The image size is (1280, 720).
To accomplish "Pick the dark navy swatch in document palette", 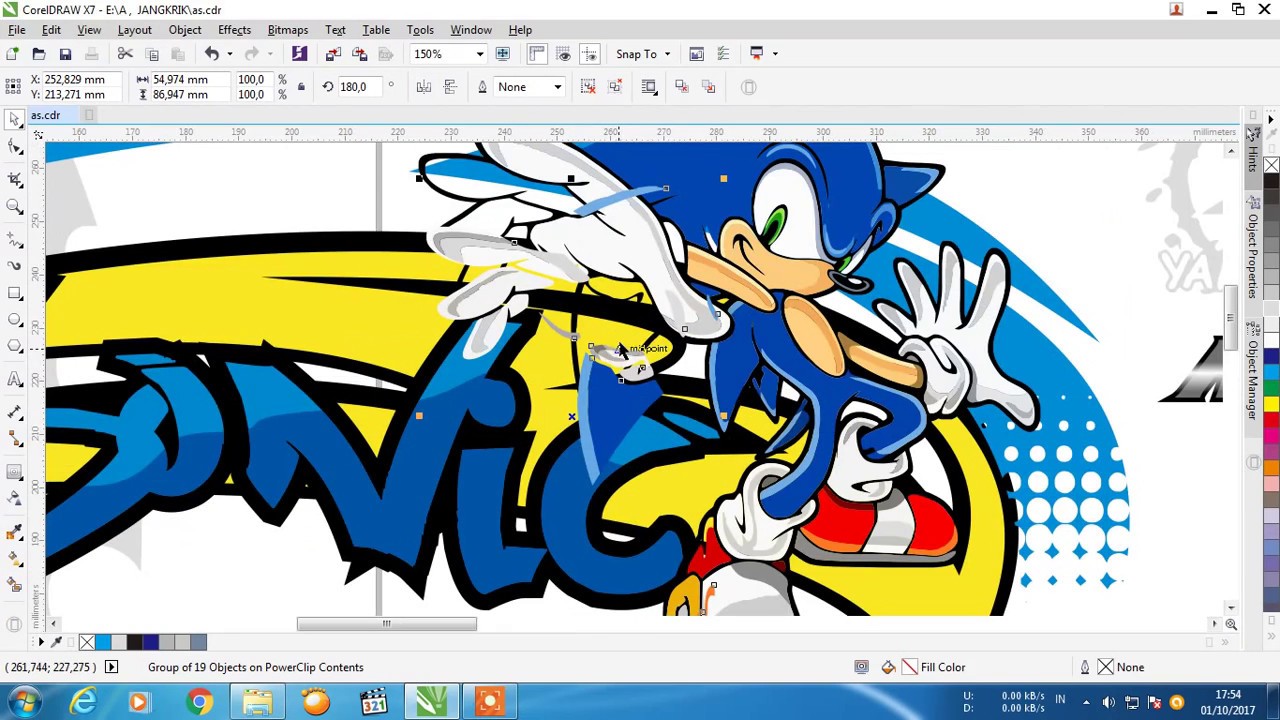I will [151, 642].
